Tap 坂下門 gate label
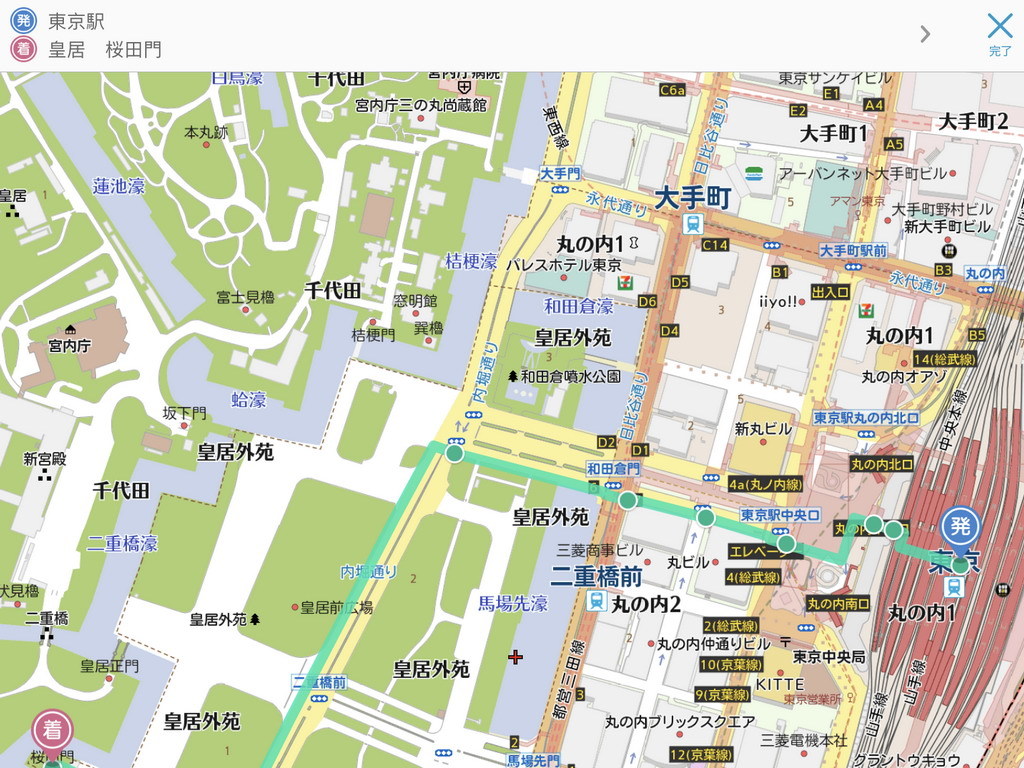 [x=184, y=413]
